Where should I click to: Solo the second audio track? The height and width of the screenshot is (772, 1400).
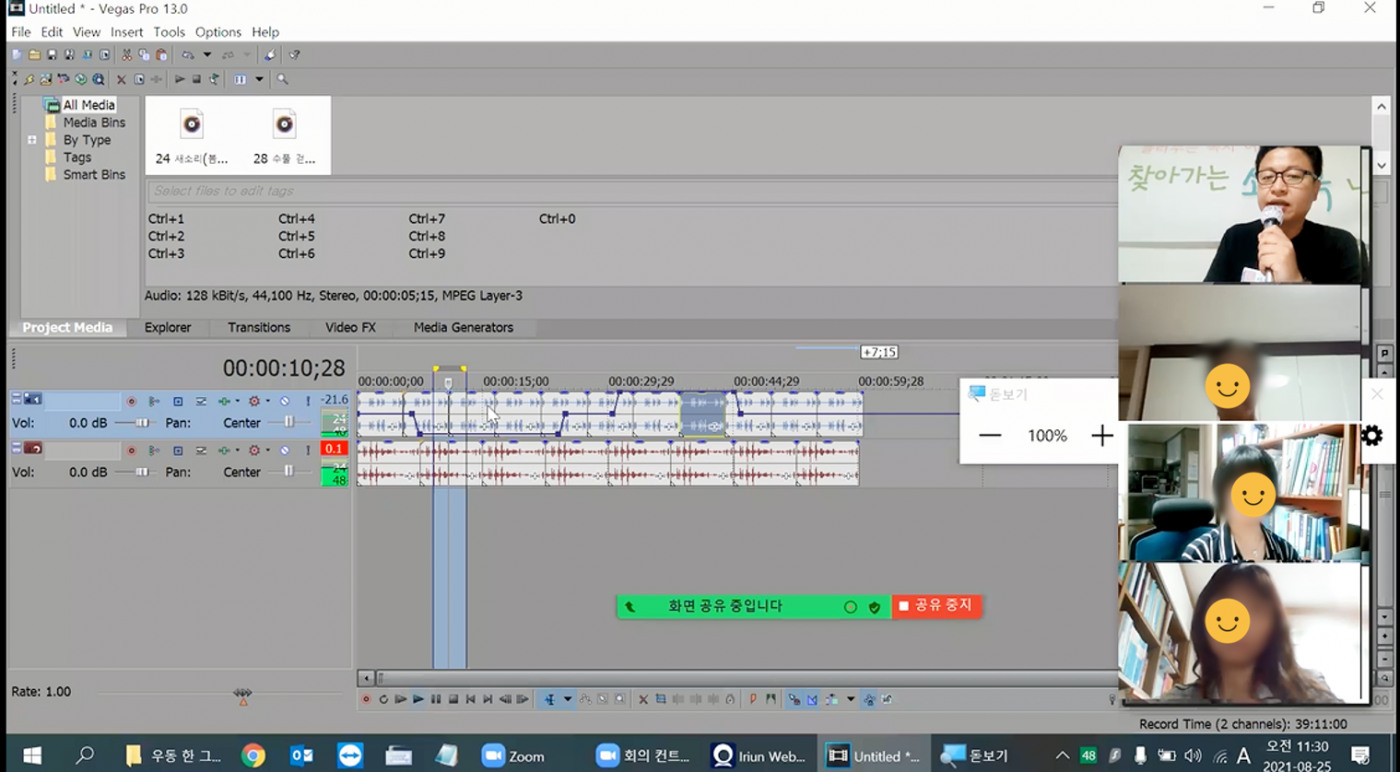pyautogui.click(x=308, y=450)
